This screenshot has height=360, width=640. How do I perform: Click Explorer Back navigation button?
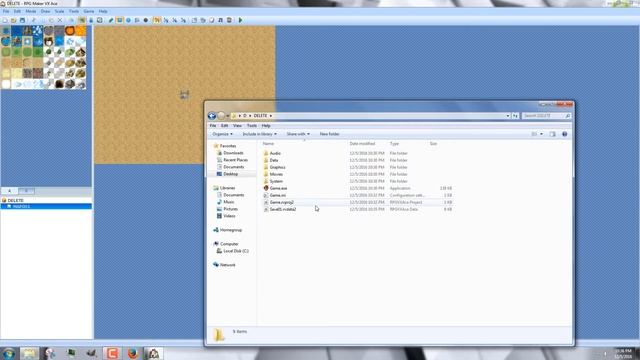tap(211, 116)
